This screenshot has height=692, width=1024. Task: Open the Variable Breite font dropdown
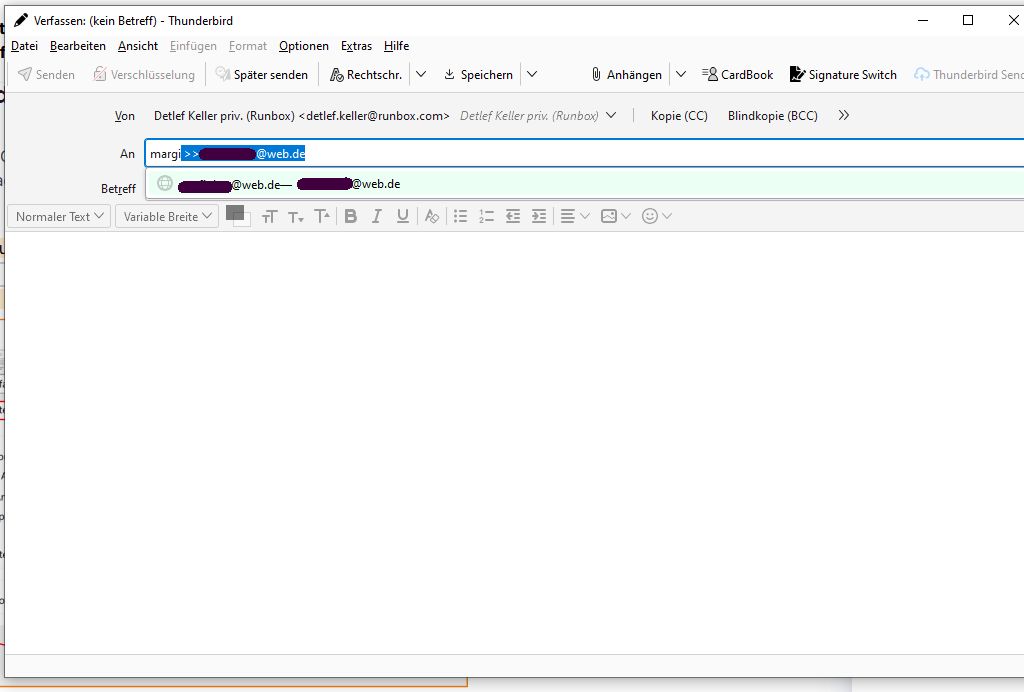(167, 216)
